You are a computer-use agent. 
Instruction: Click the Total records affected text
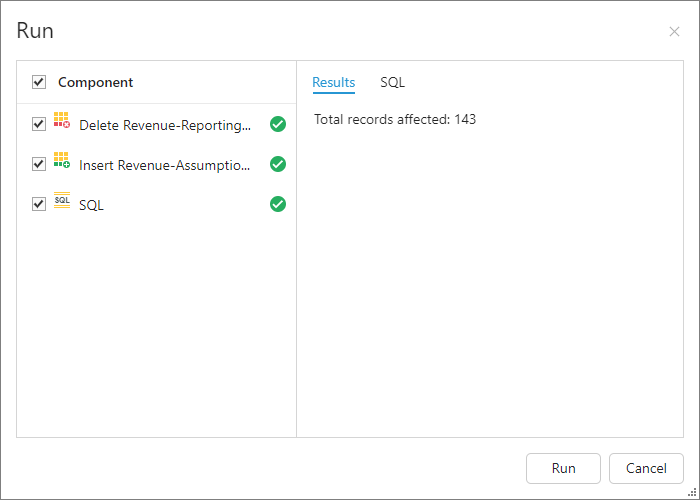click(395, 120)
